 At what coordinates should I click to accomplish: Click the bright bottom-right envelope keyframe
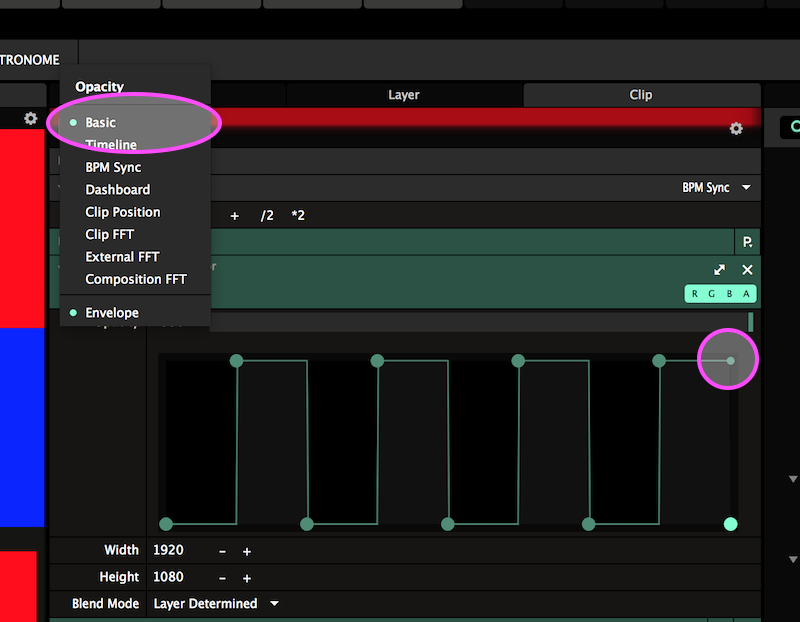[x=730, y=524]
